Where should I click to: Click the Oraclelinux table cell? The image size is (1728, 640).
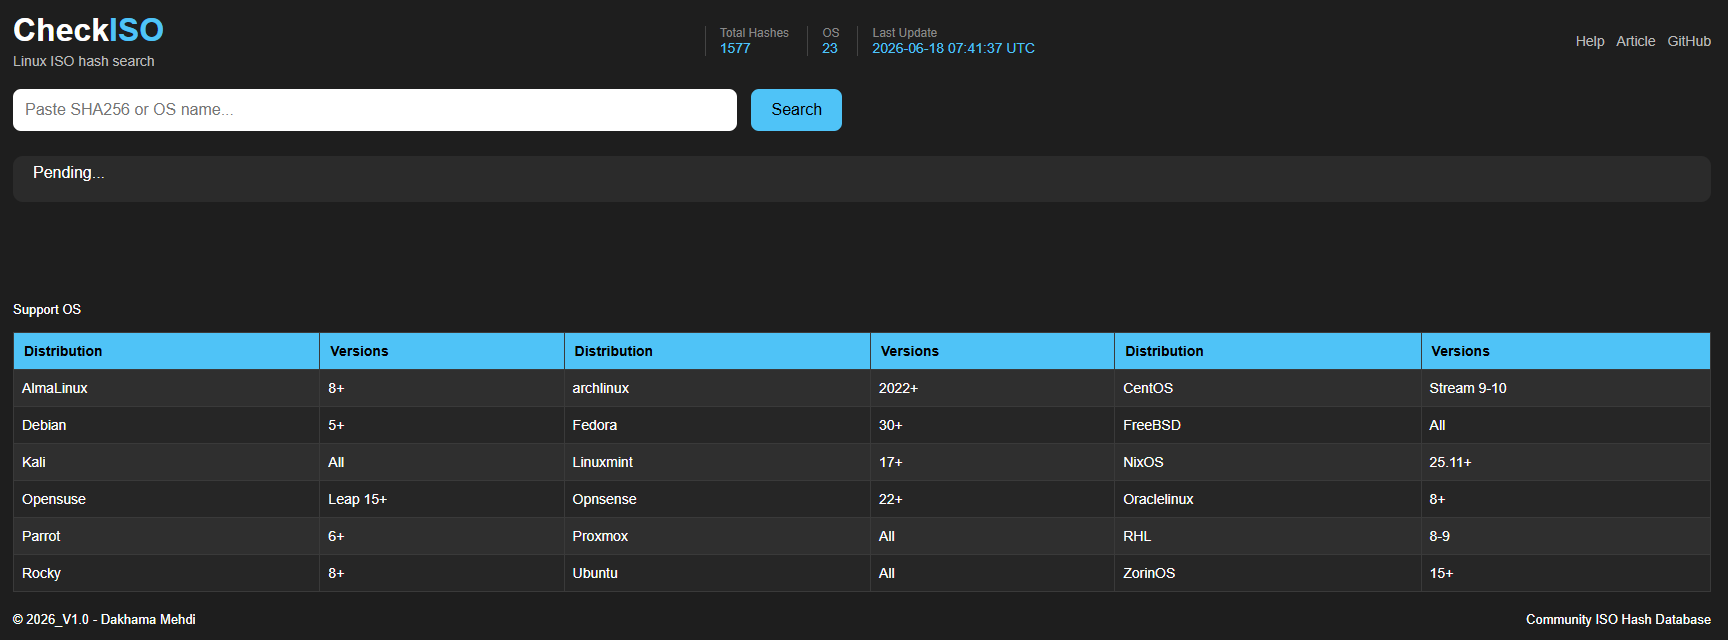(1268, 499)
